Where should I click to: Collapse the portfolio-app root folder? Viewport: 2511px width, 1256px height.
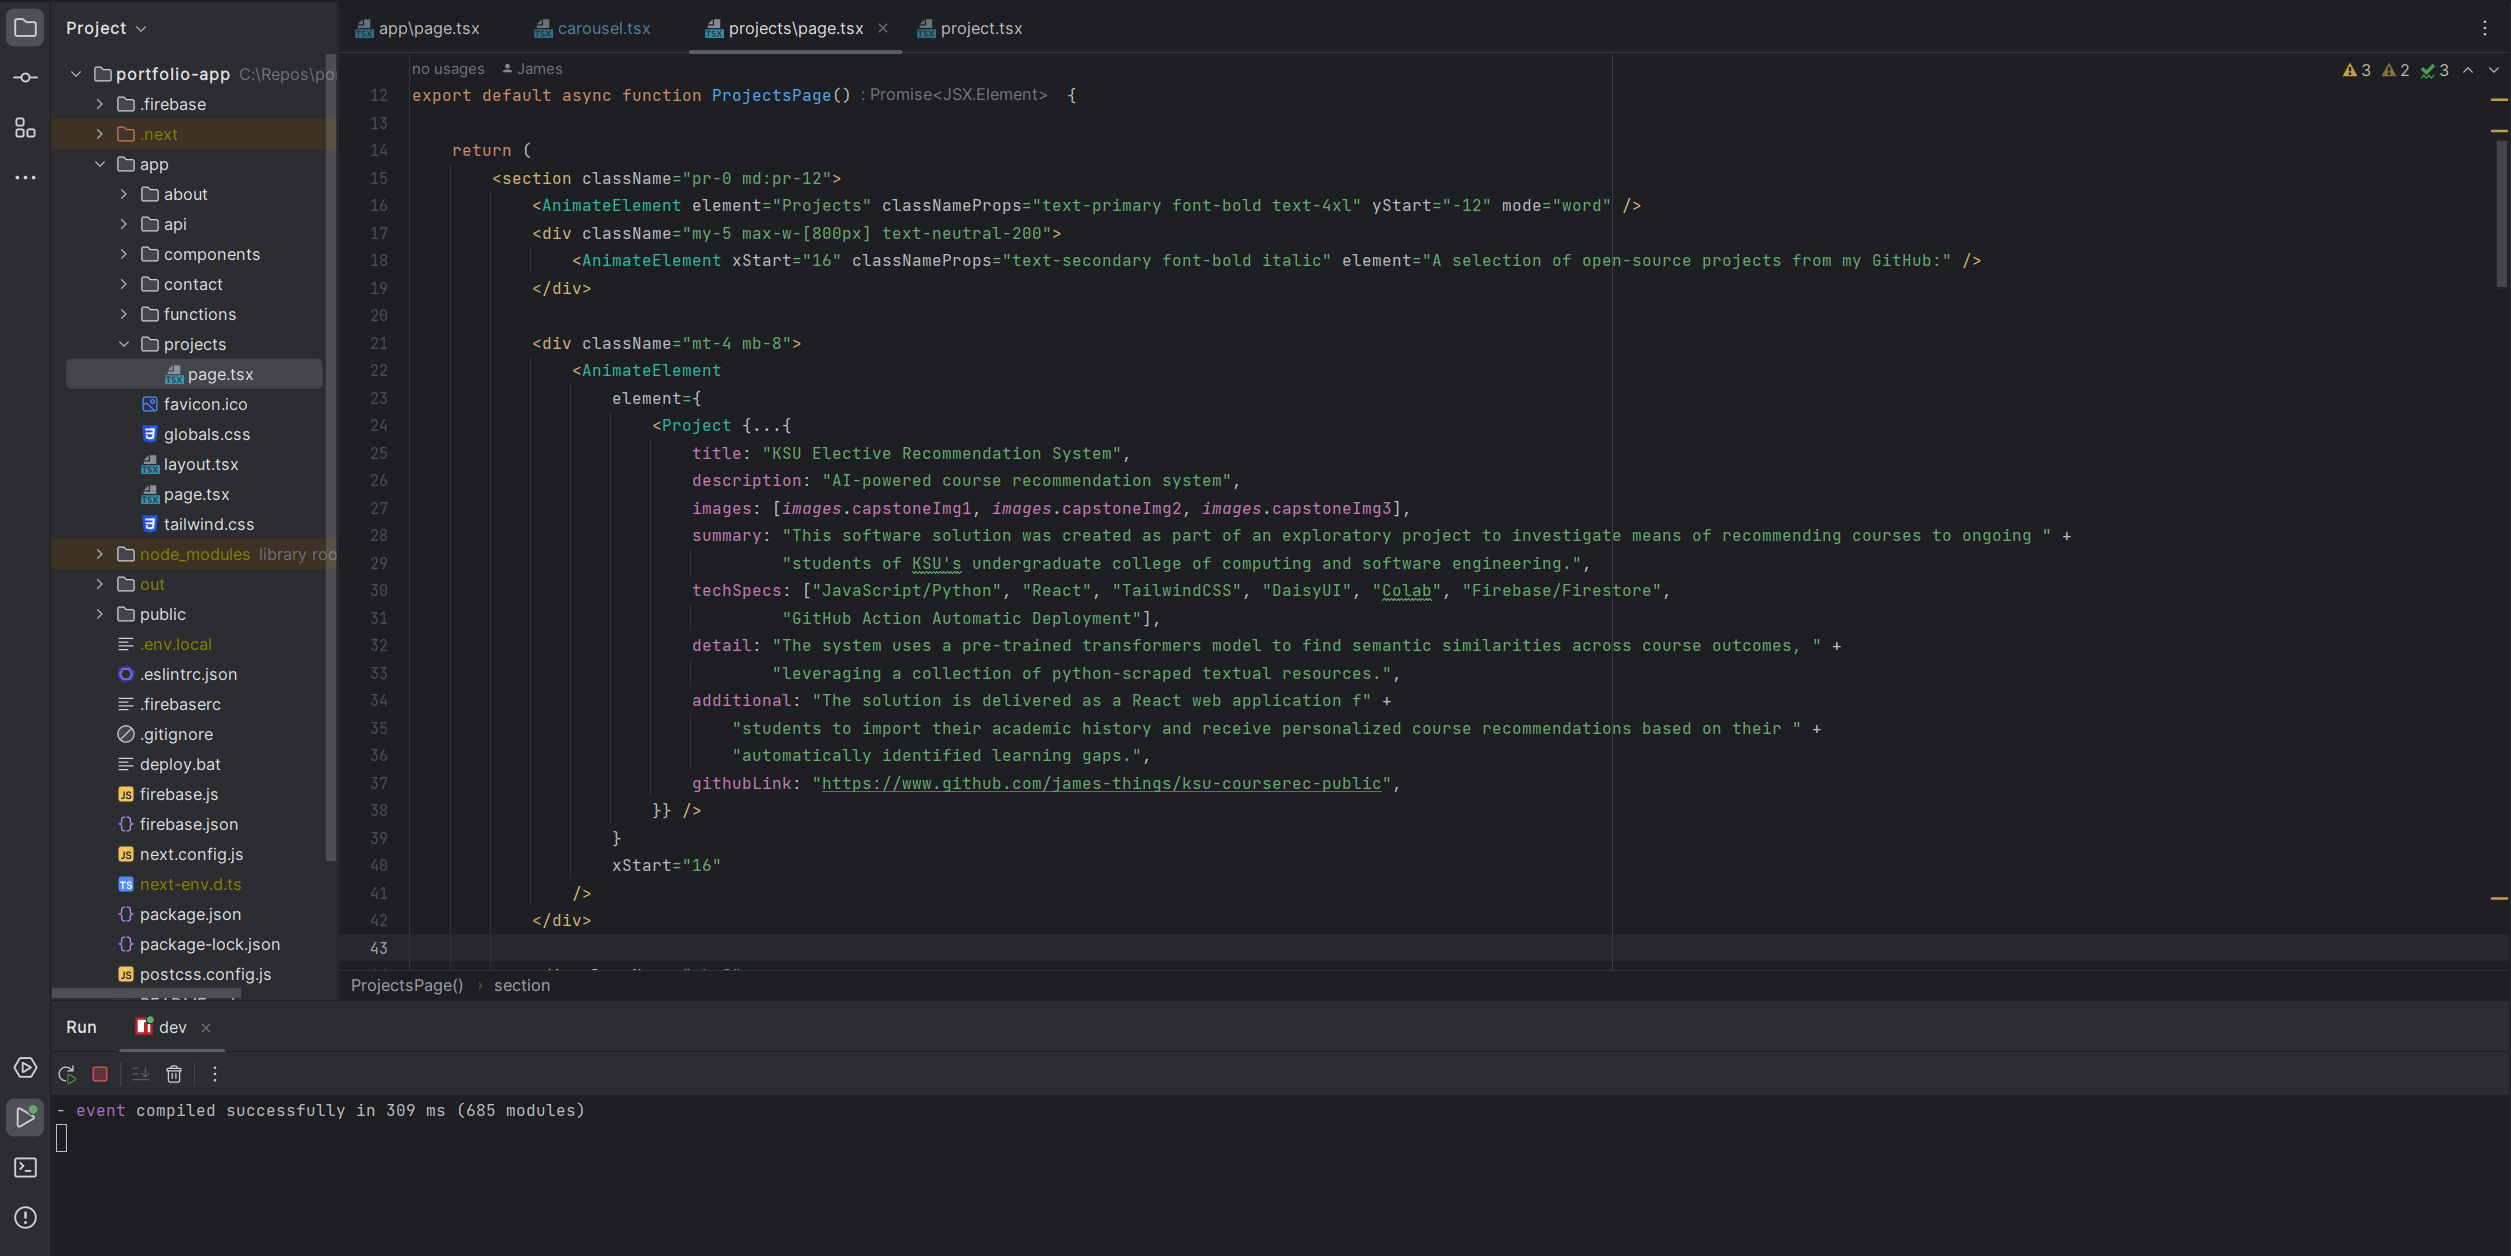coord(76,74)
